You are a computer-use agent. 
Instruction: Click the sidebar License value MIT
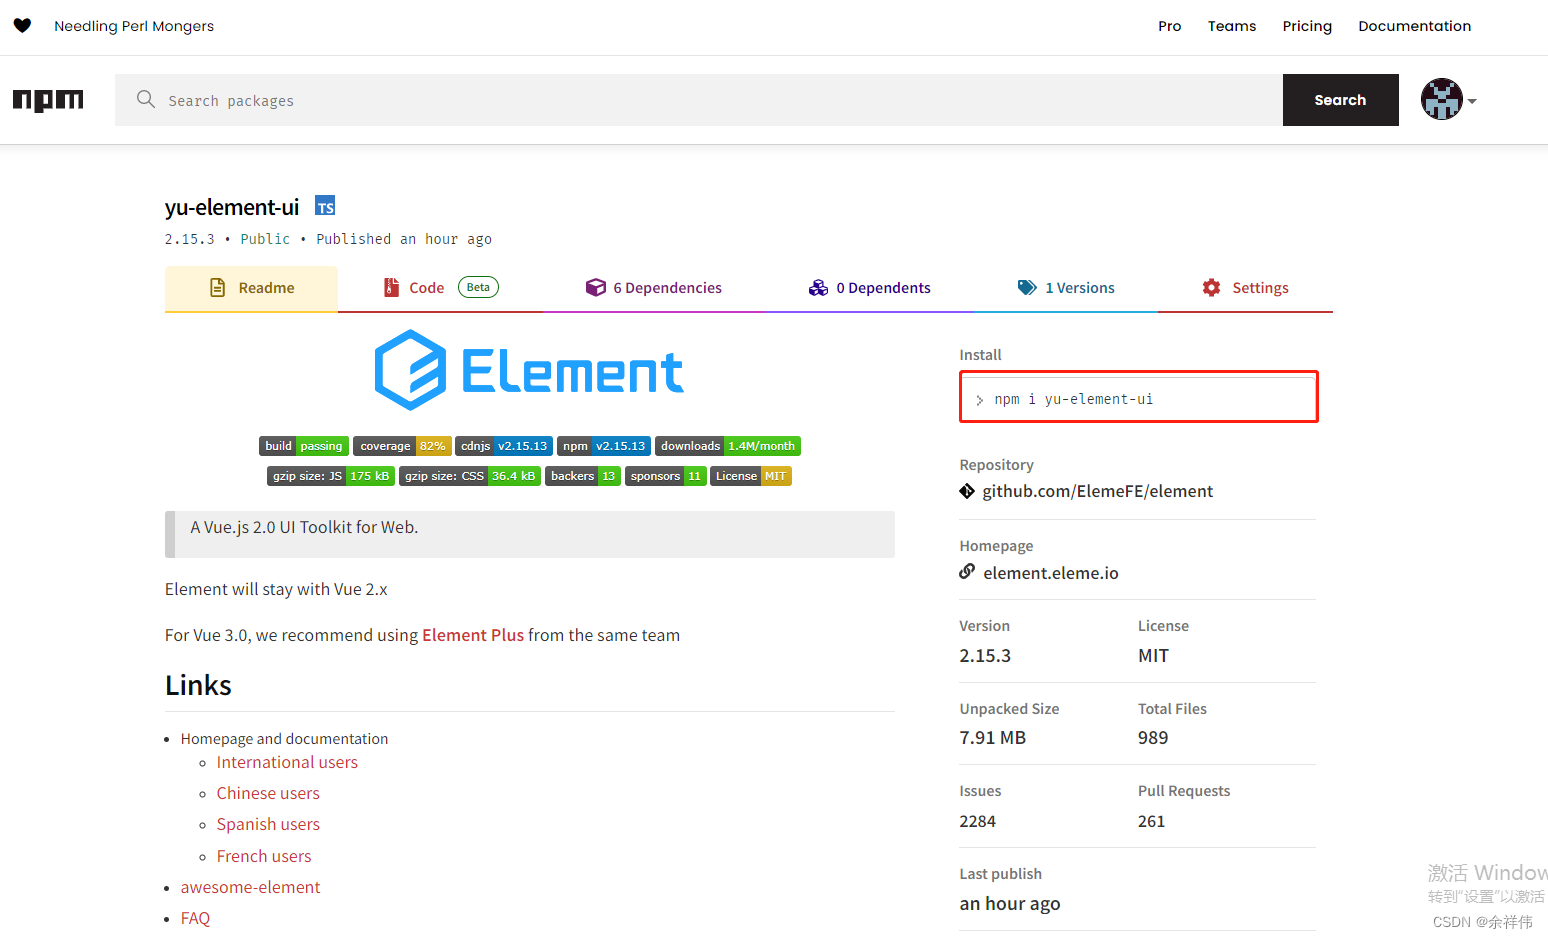(x=1153, y=656)
